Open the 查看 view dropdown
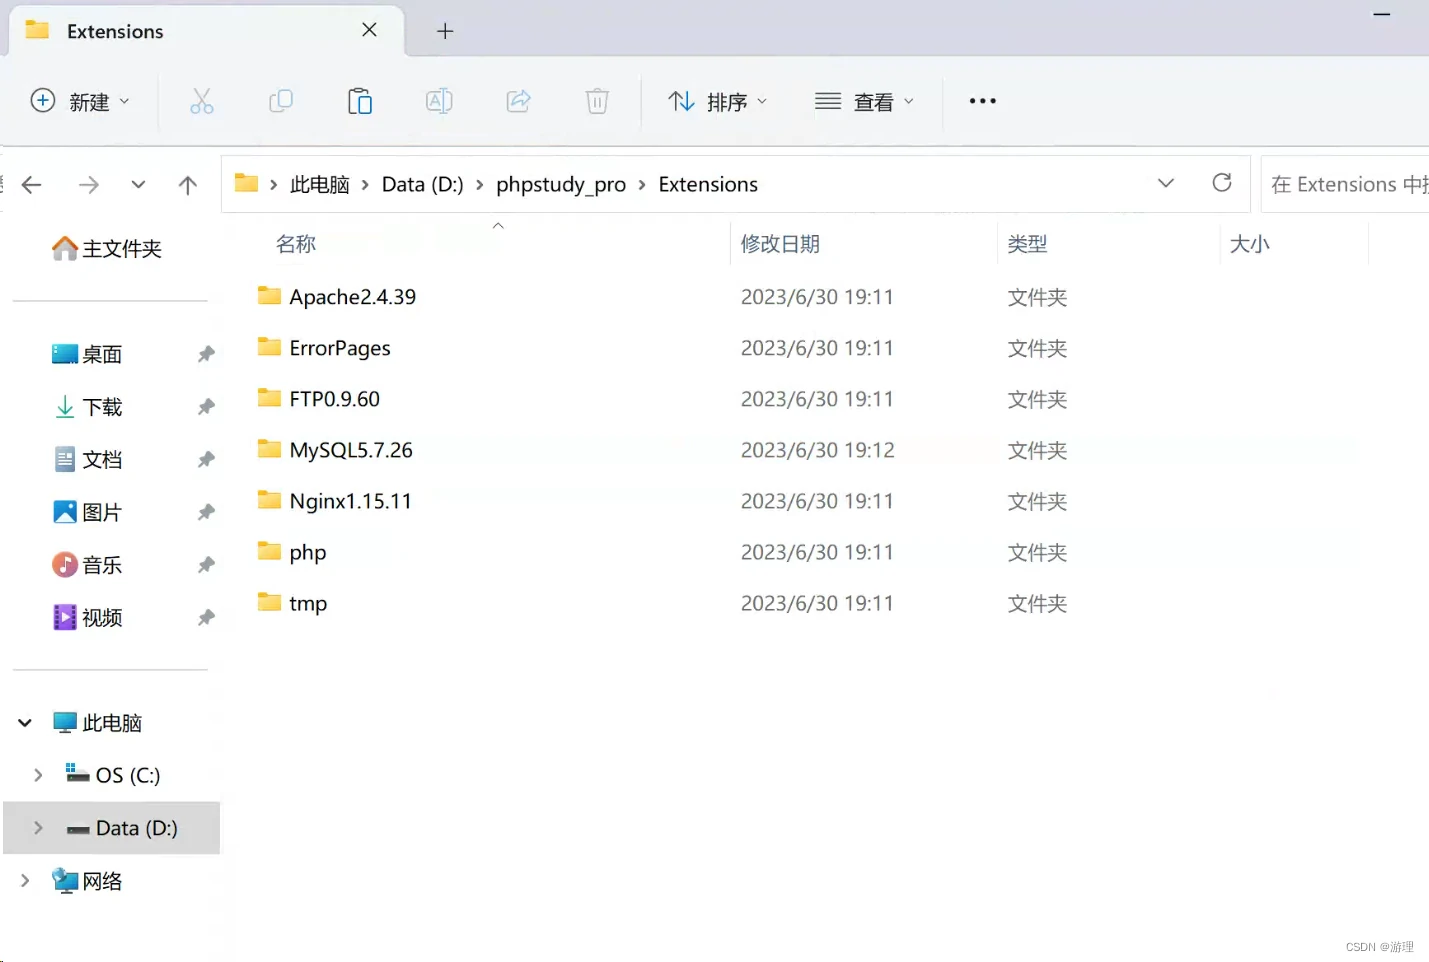The width and height of the screenshot is (1429, 962). click(865, 101)
